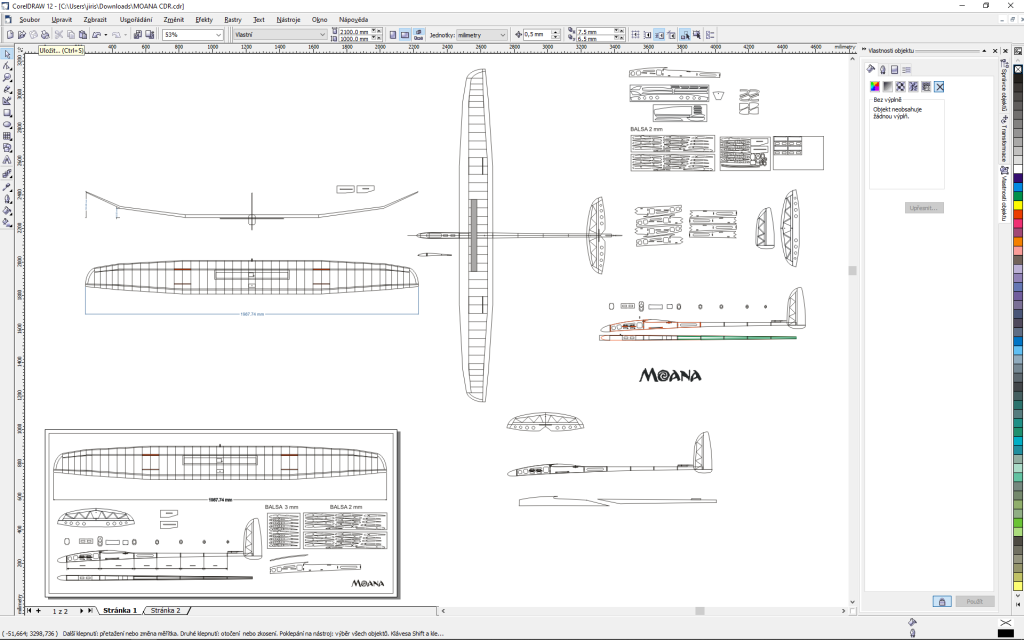
Task: Pick the red swatch in color palette
Action: [1017, 213]
